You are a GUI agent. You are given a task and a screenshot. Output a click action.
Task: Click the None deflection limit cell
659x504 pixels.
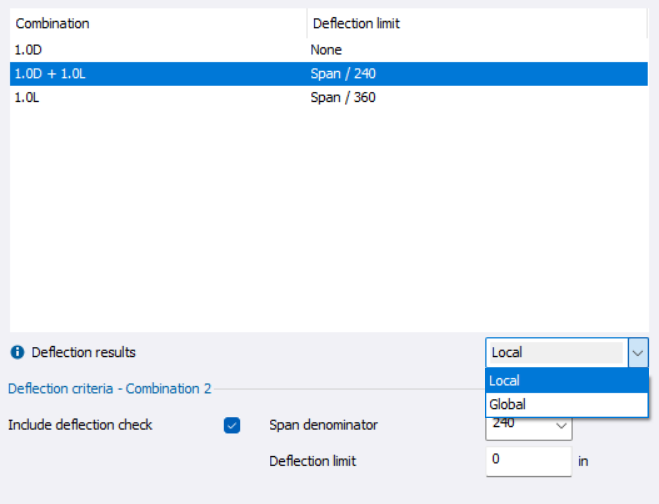327,49
